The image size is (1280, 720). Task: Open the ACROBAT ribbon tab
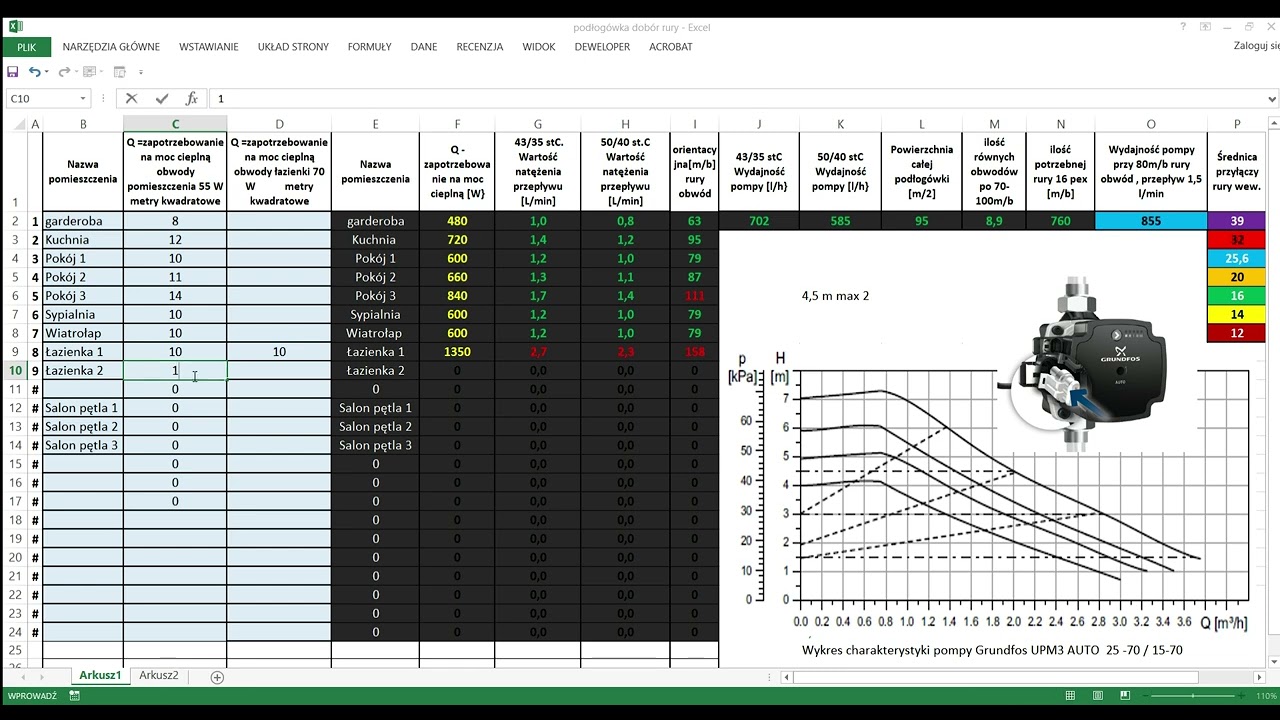(671, 47)
